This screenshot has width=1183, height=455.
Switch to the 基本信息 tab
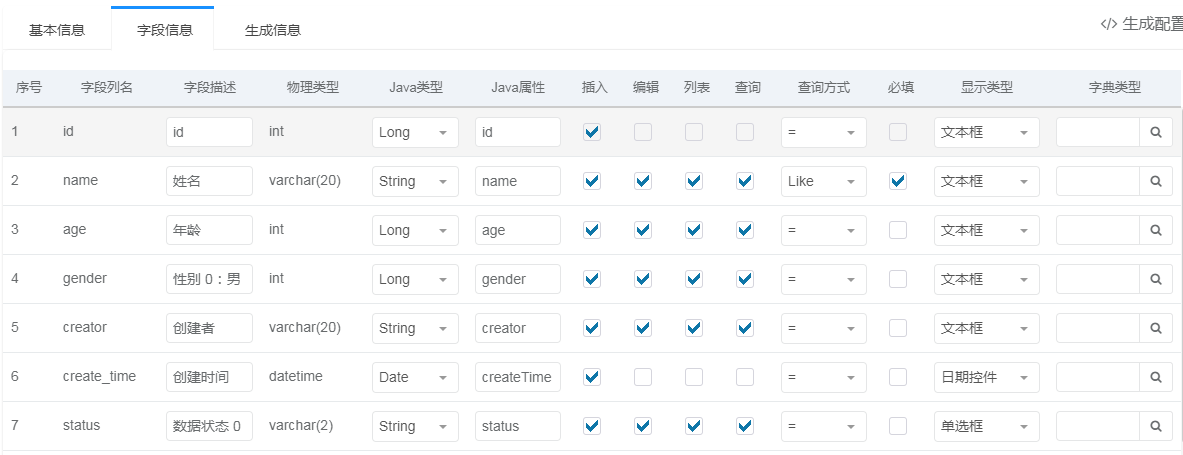[x=57, y=29]
